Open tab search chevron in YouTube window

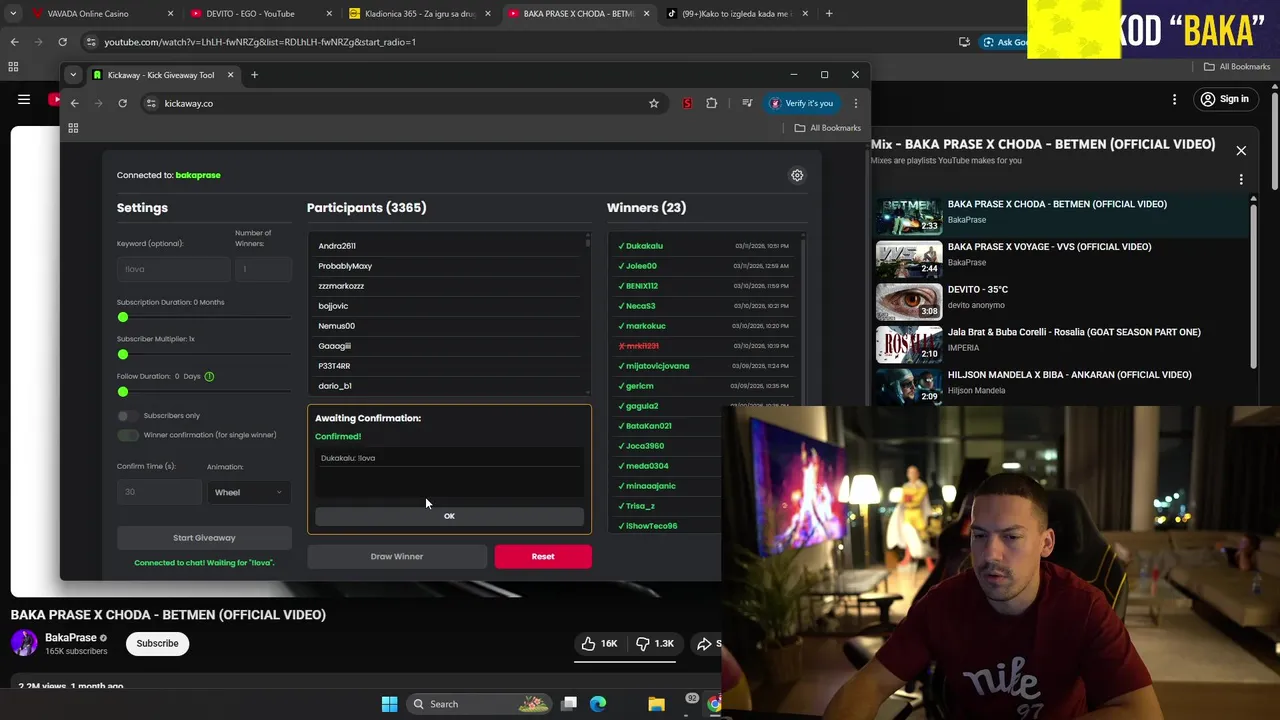pos(13,14)
